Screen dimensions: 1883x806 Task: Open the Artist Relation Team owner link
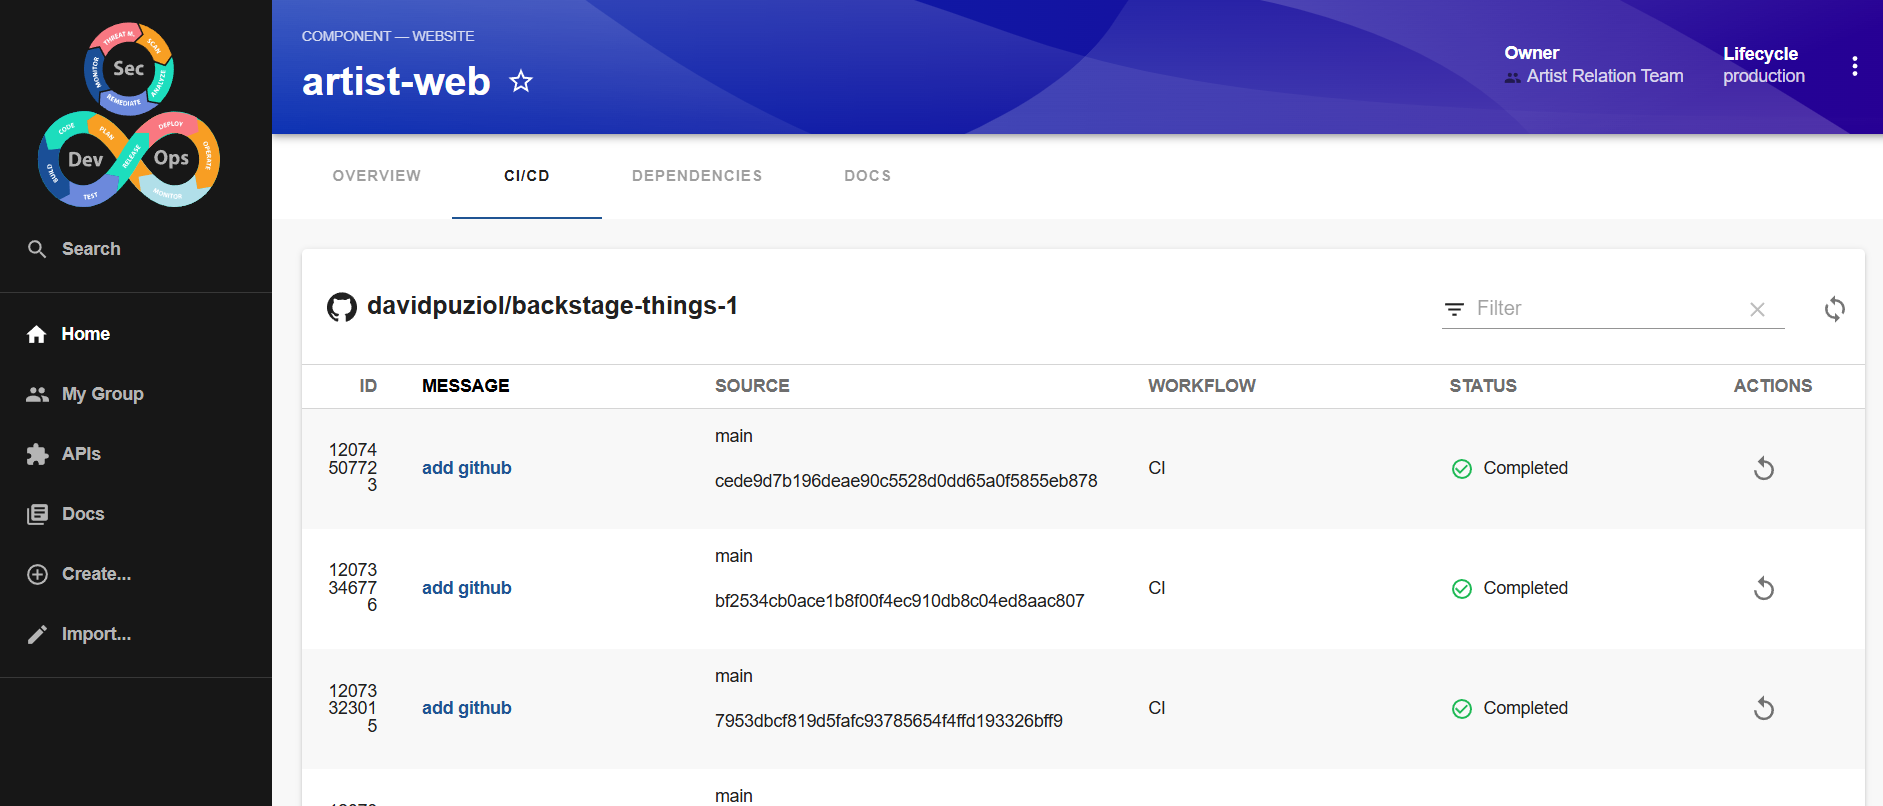pyautogui.click(x=1604, y=76)
